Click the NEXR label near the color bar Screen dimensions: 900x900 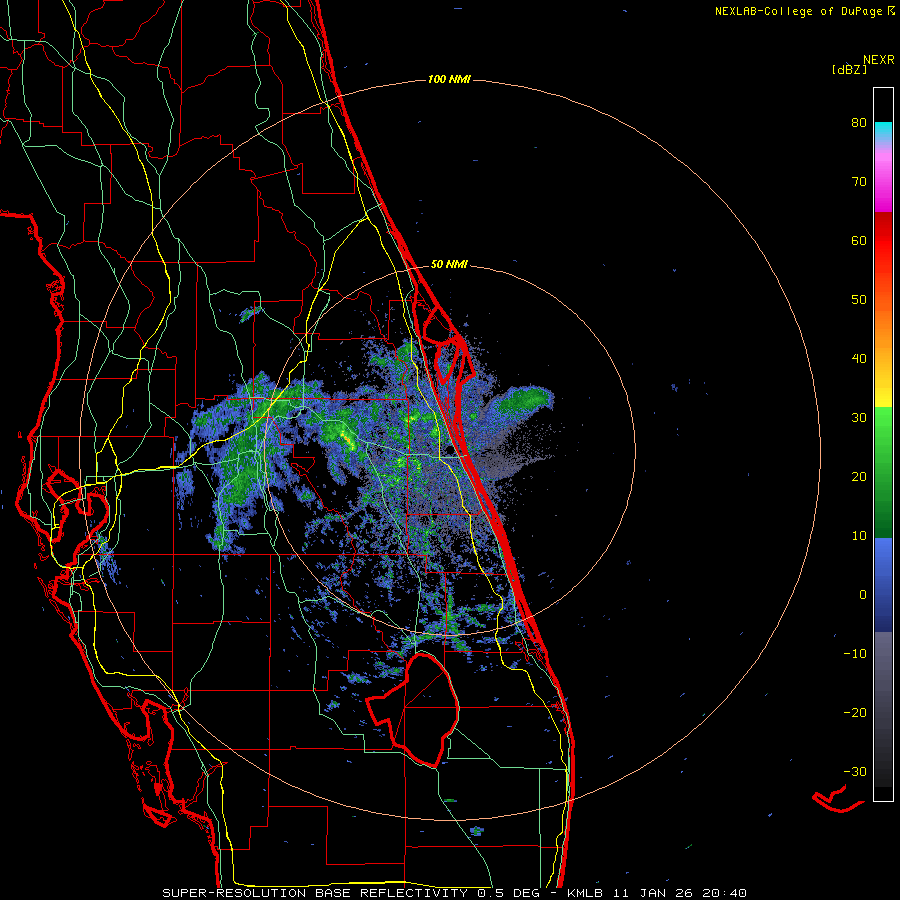pyautogui.click(x=879, y=60)
